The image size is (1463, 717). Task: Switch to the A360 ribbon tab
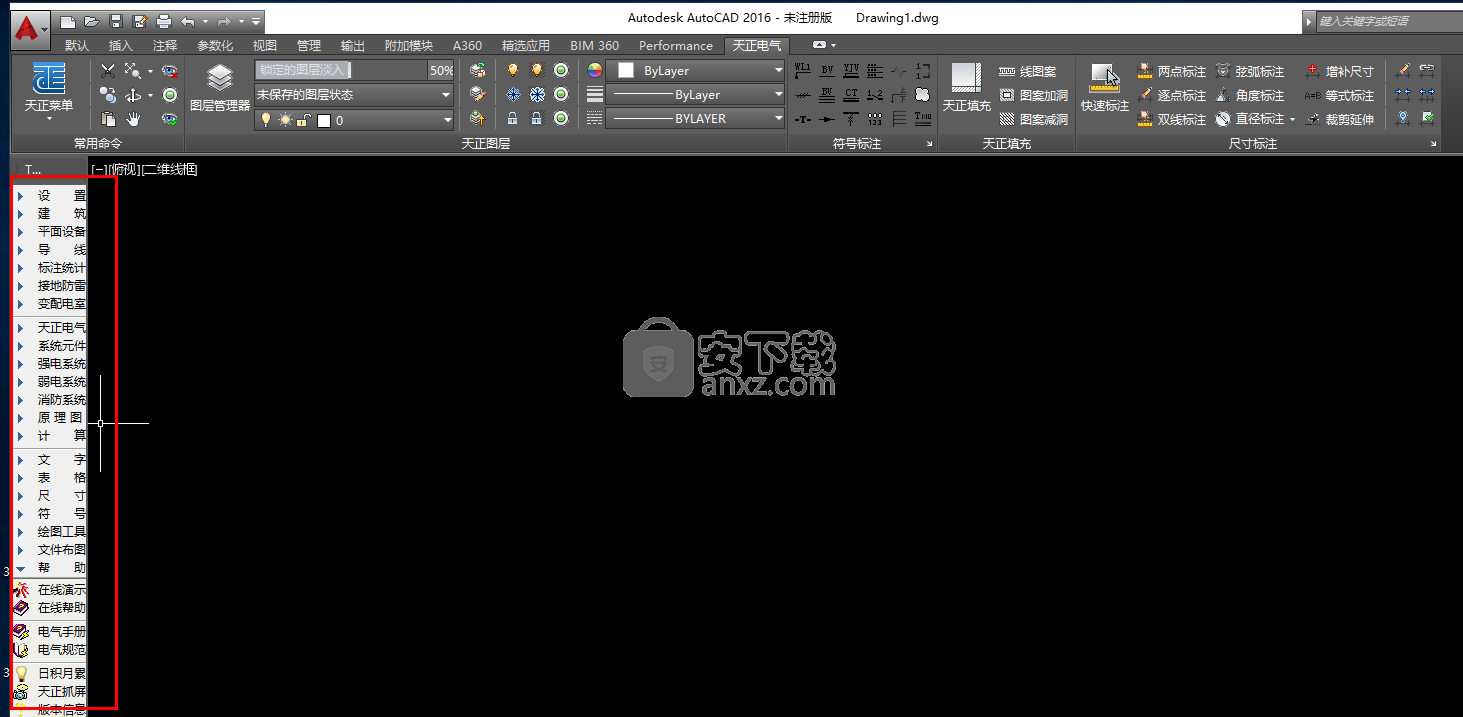click(x=467, y=45)
